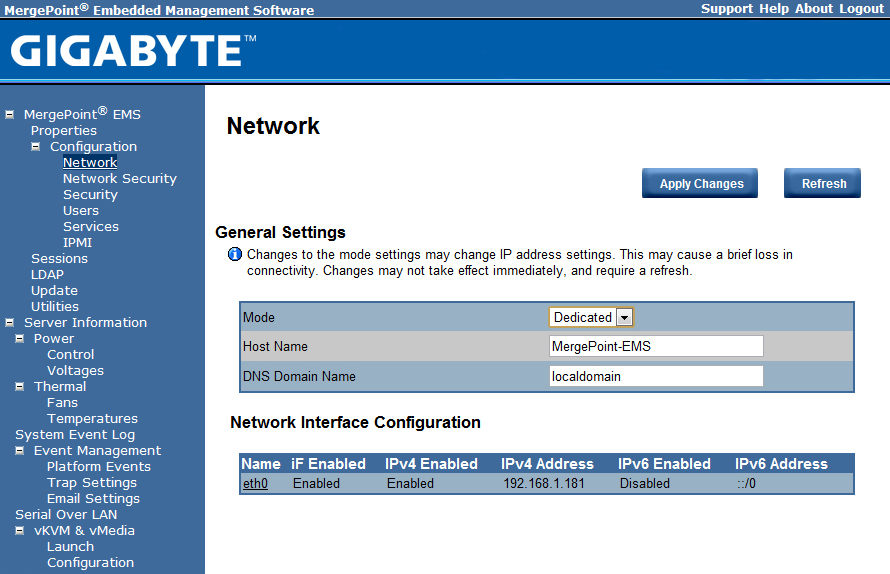The height and width of the screenshot is (574, 890).
Task: Collapse the Event Management section
Action: pyautogui.click(x=20, y=450)
